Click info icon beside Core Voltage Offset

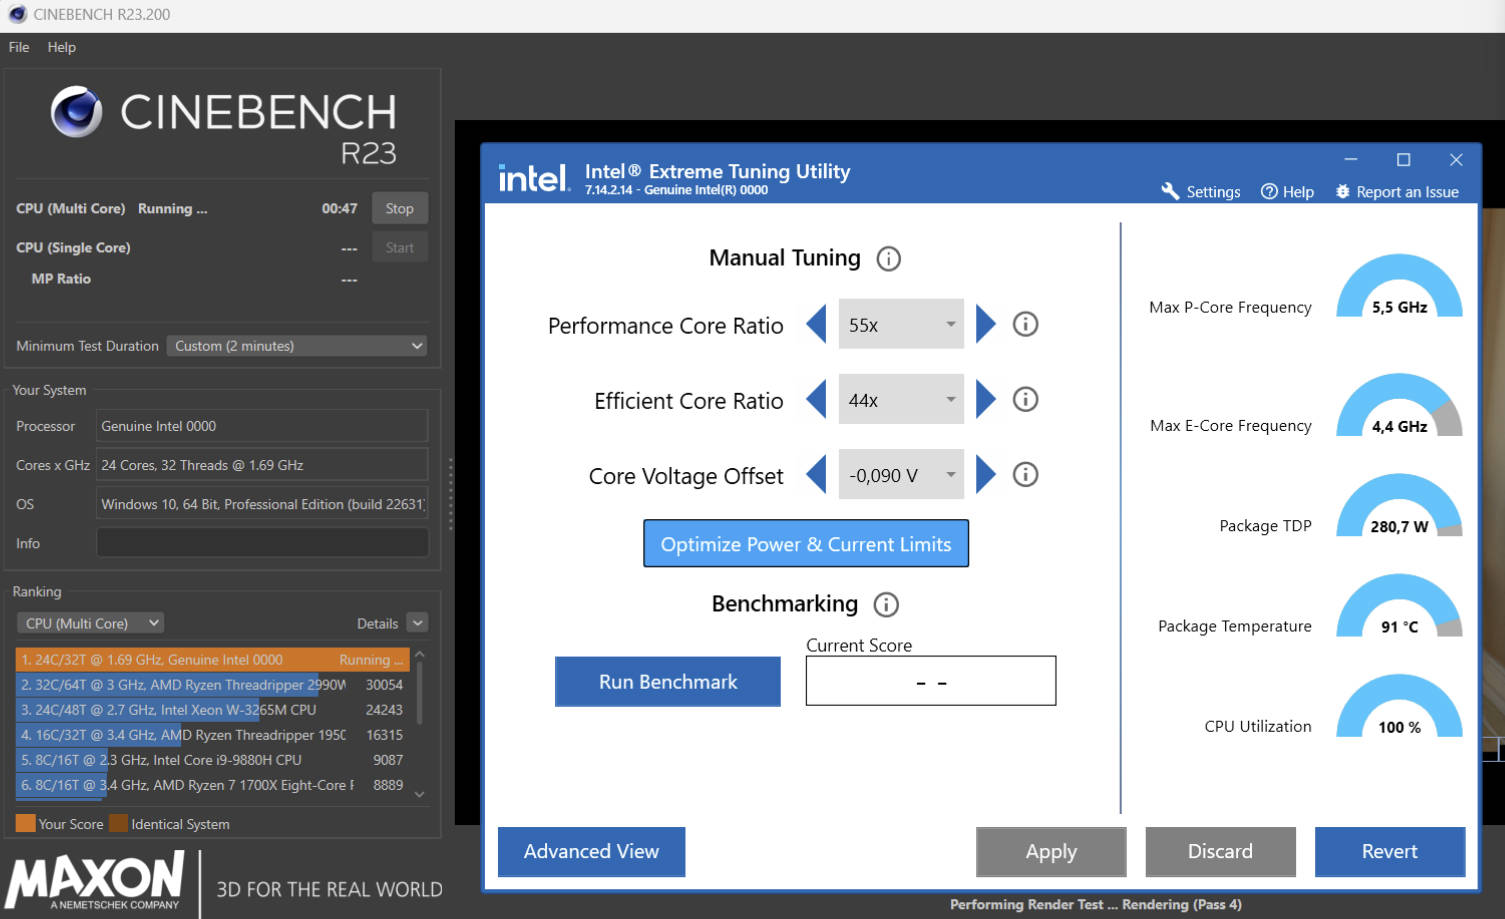[1025, 475]
